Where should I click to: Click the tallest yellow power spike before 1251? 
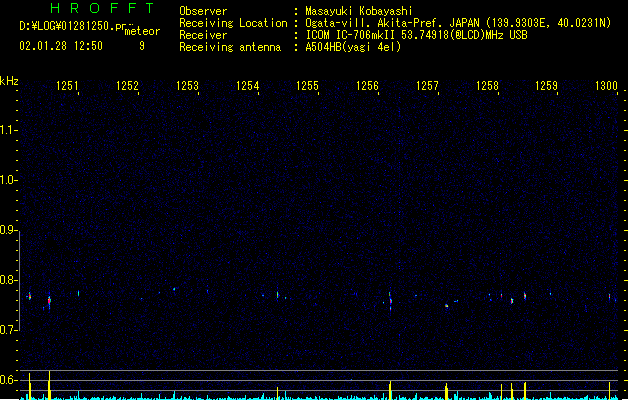[49, 385]
